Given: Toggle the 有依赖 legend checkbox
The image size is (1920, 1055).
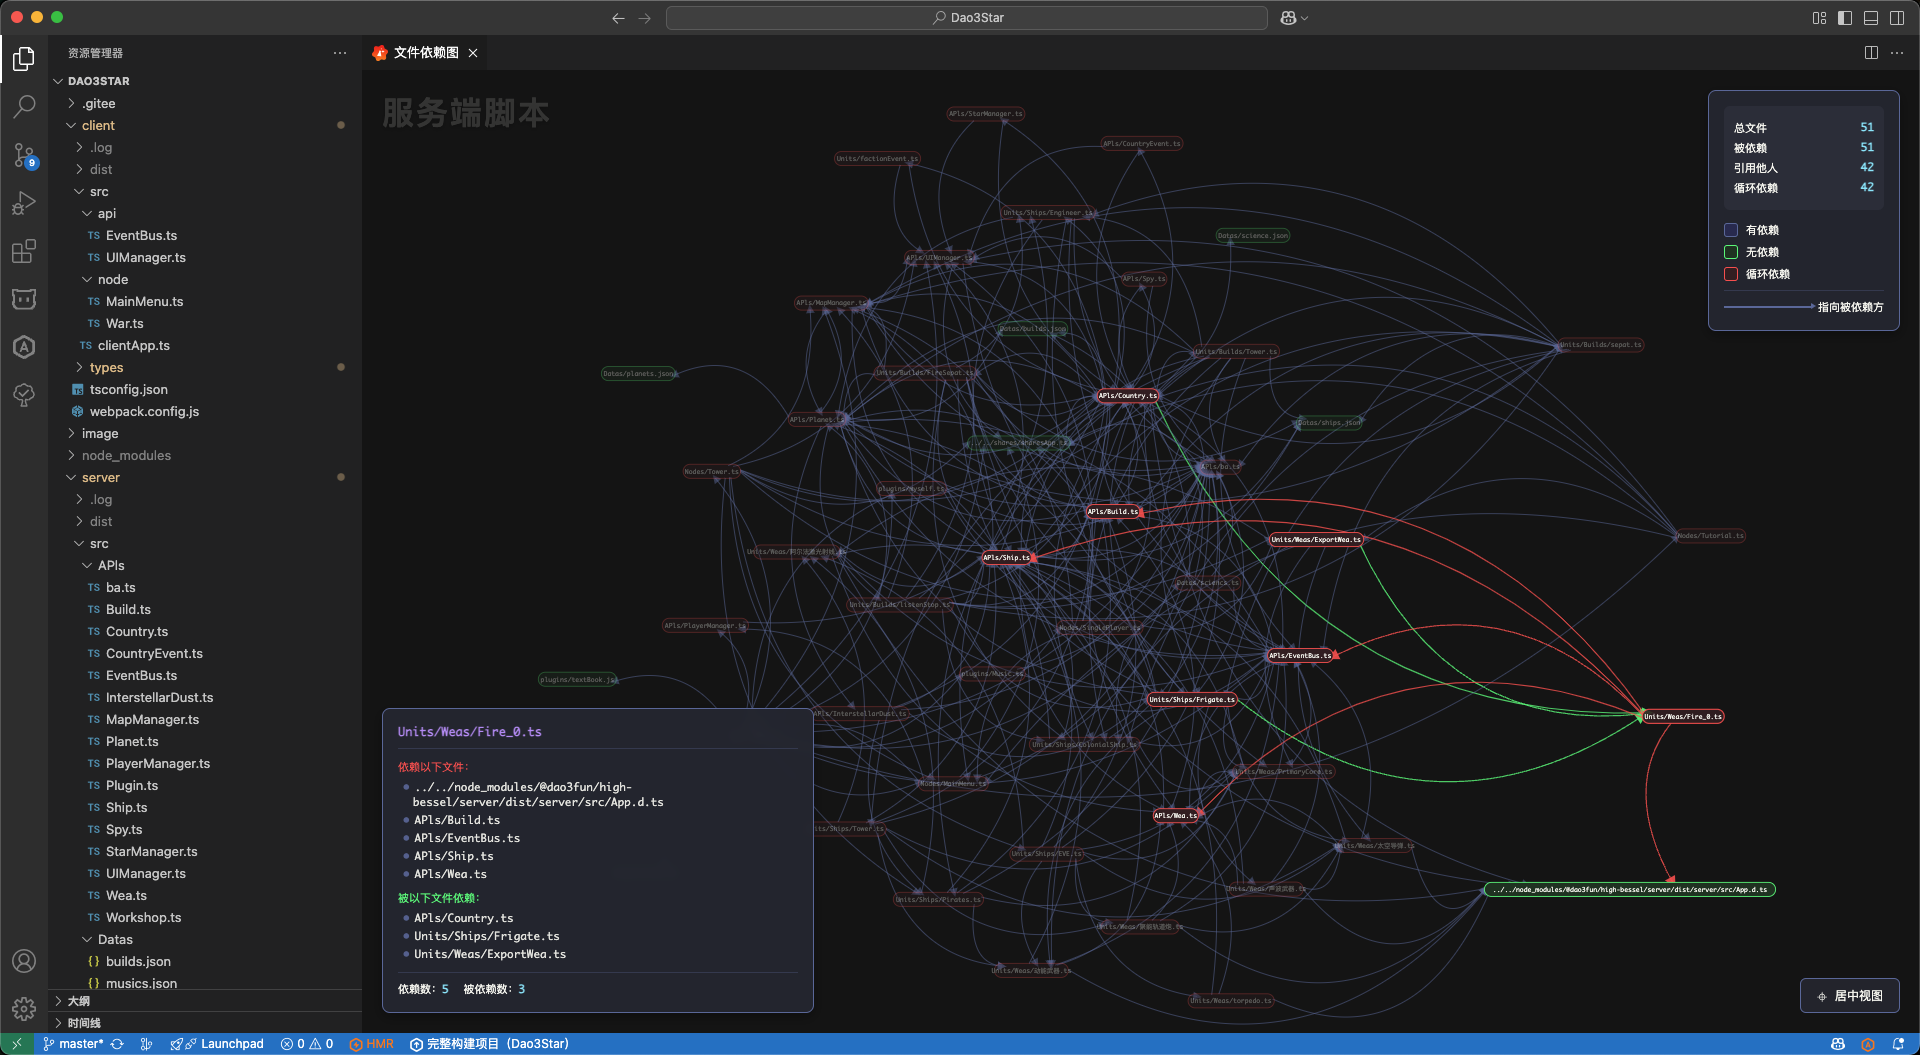Looking at the screenshot, I should tap(1731, 230).
